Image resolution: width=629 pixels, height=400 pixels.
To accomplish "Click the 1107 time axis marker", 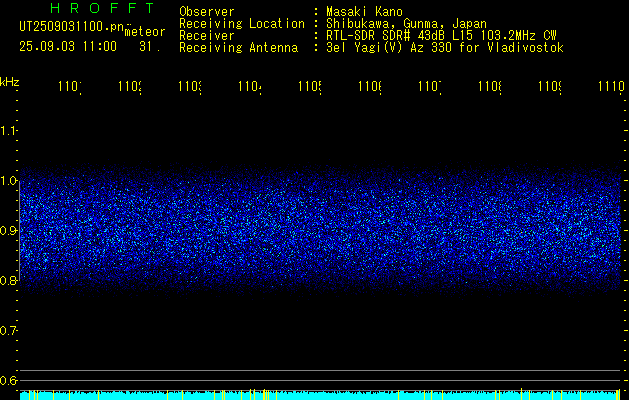I will (430, 87).
